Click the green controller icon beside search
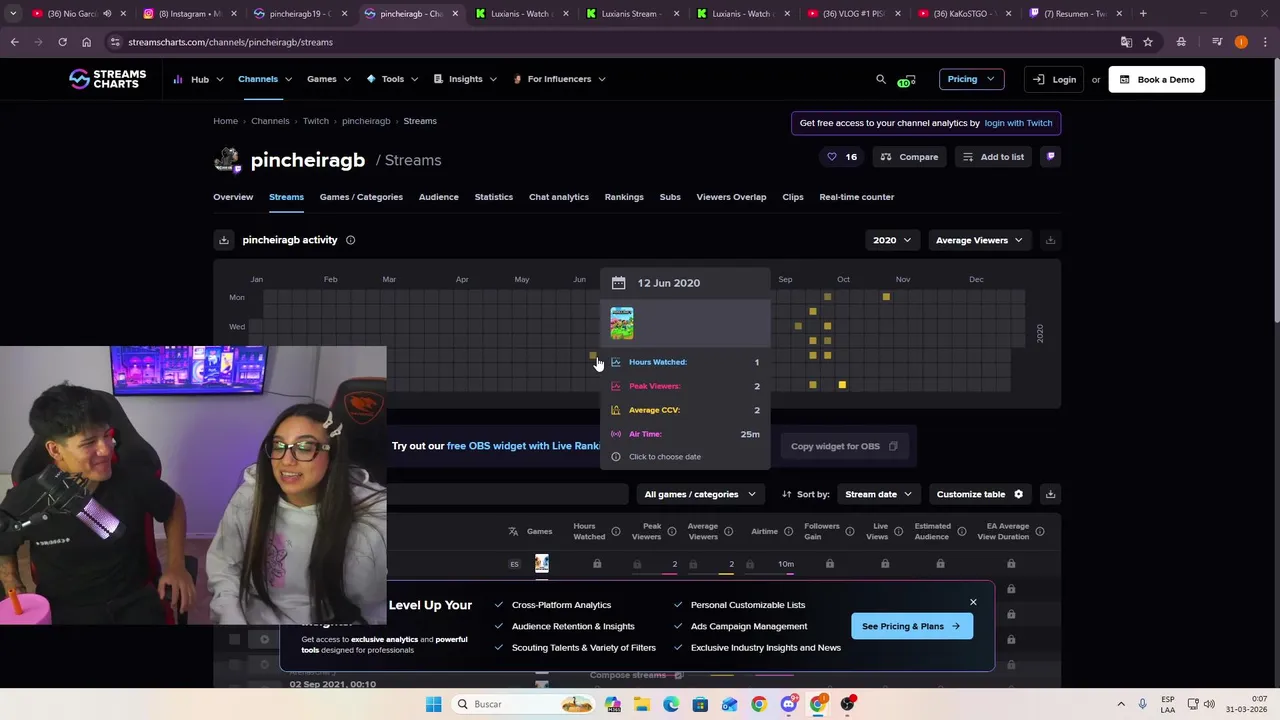The width and height of the screenshot is (1280, 720). click(x=906, y=80)
